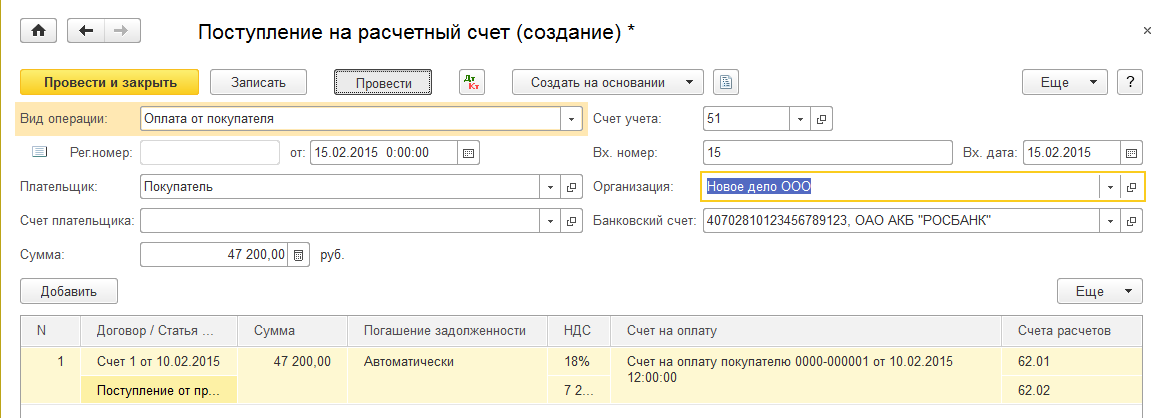This screenshot has width=1154, height=418.
Task: Open calendar picker for Вх. дата
Action: pos(1132,153)
